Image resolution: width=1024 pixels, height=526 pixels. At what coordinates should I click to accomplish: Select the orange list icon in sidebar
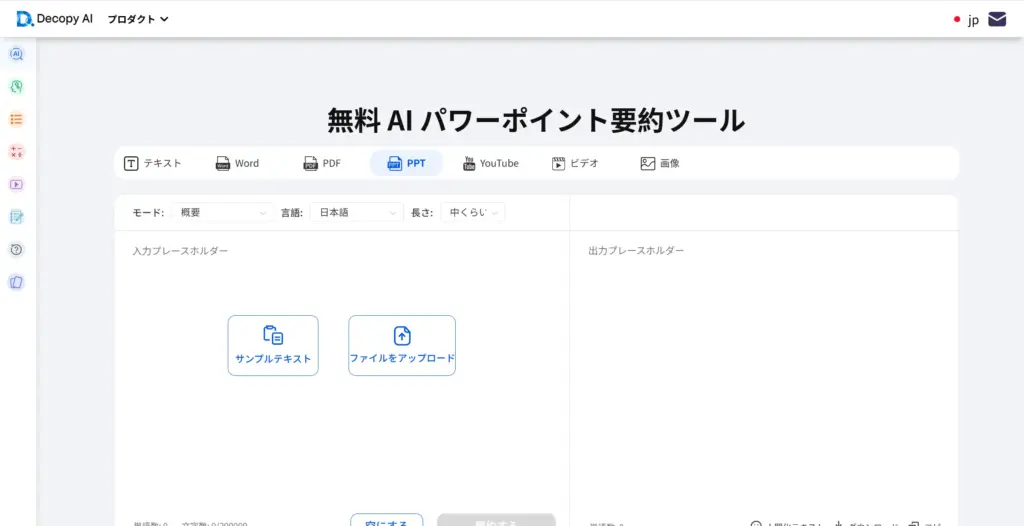coord(16,119)
